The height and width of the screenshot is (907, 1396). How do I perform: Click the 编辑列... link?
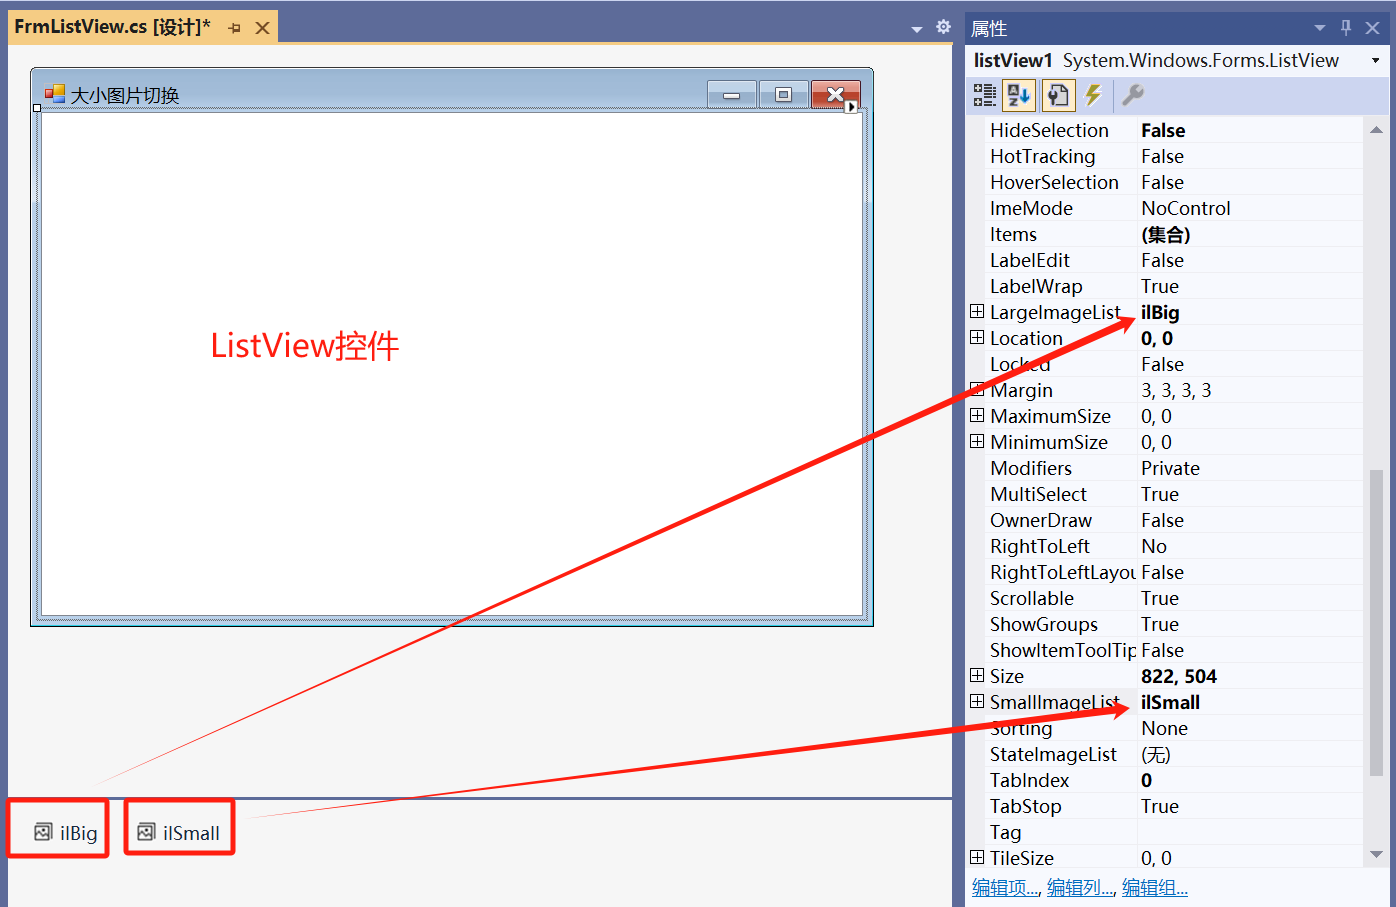(1080, 888)
